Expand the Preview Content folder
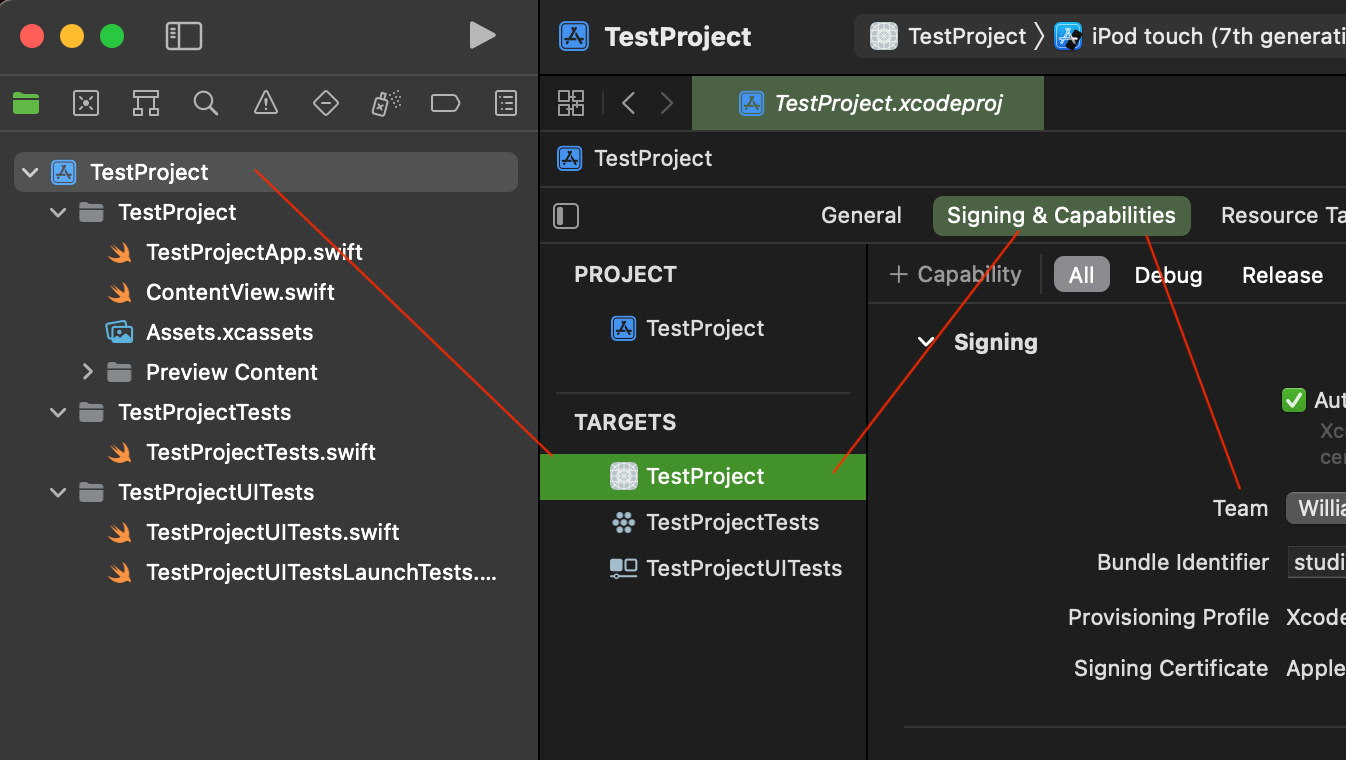Image resolution: width=1346 pixels, height=760 pixels. (87, 372)
